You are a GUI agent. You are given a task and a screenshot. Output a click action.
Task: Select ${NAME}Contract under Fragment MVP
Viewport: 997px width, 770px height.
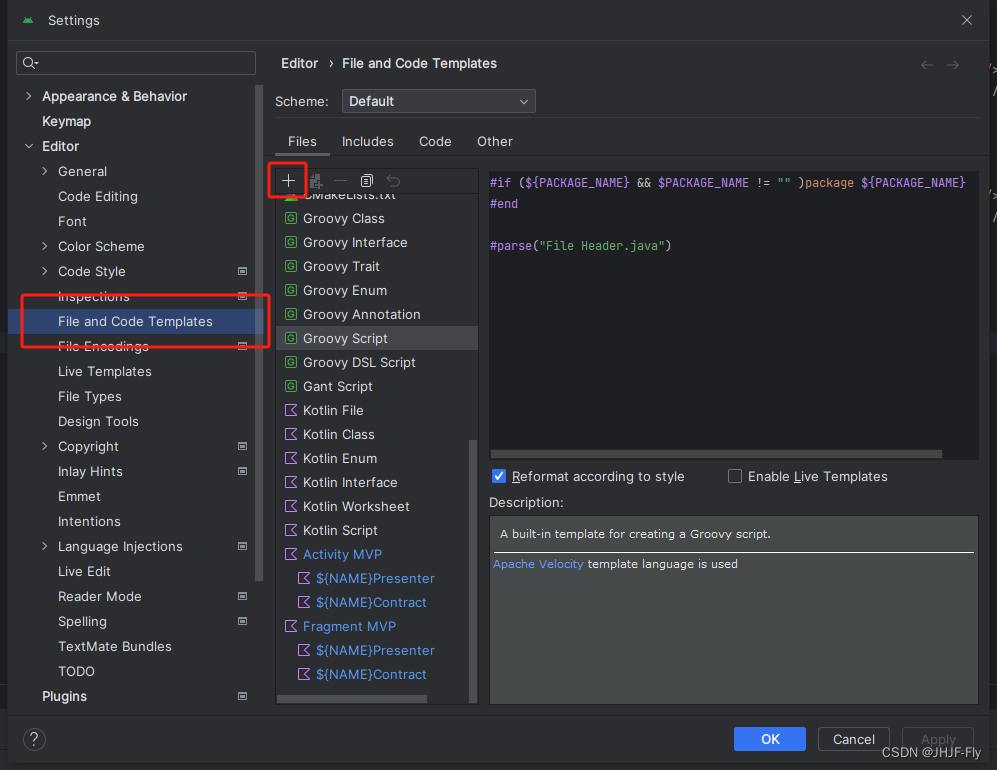coord(371,675)
